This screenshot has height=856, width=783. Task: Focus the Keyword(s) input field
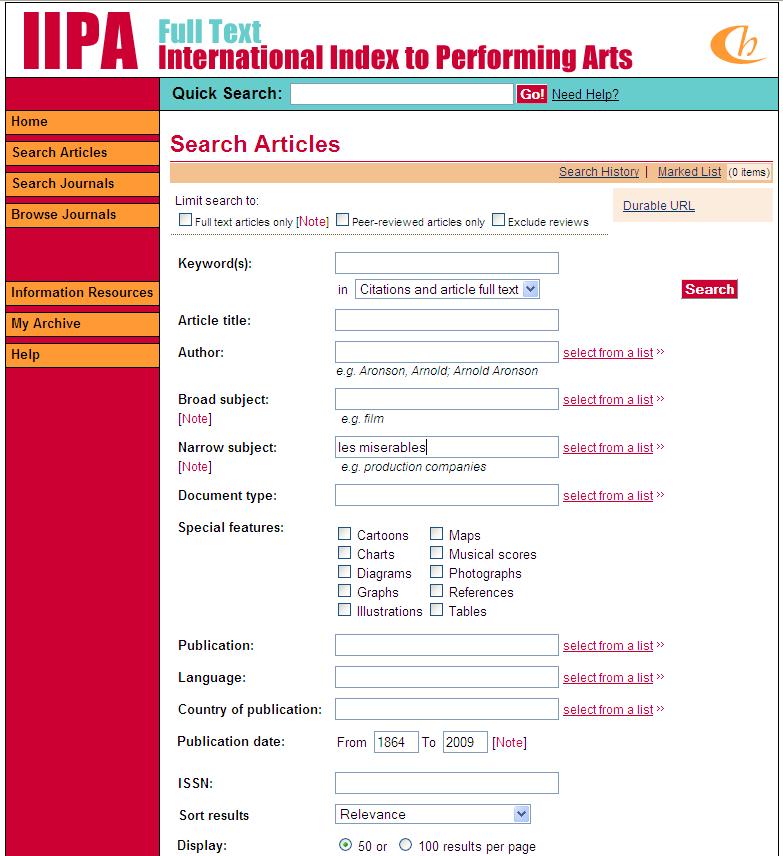[x=447, y=263]
